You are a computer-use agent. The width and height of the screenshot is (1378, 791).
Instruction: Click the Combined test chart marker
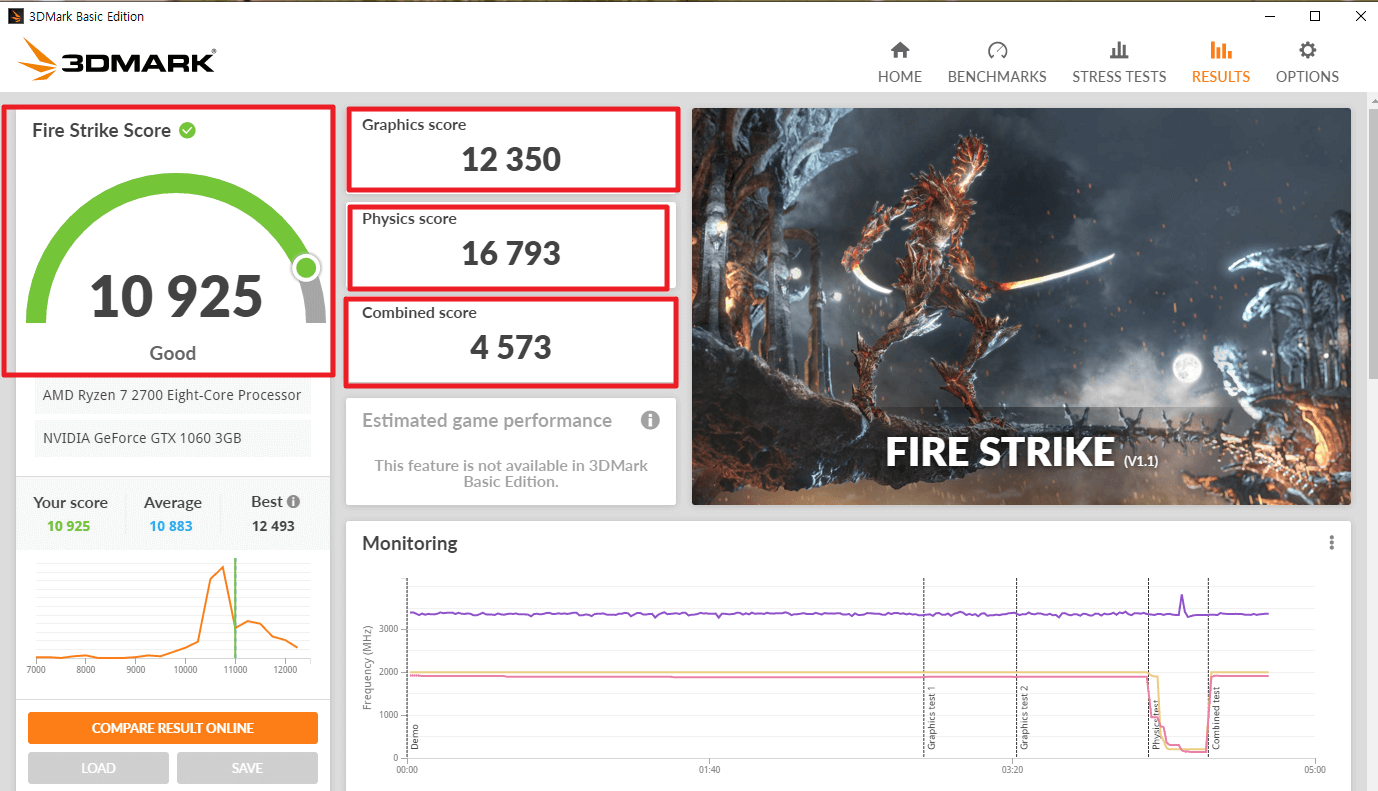pos(1216,718)
